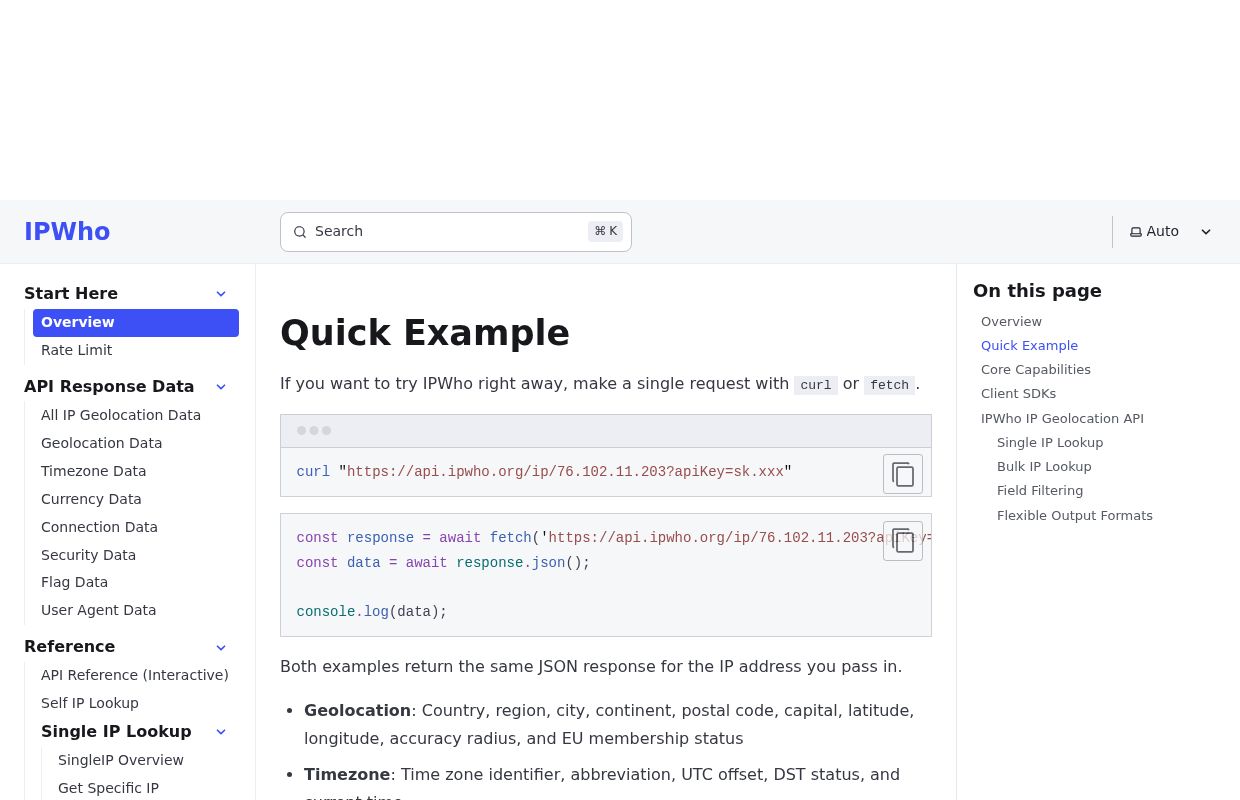Jump to Bulk IP Lookup anchor
The height and width of the screenshot is (800, 1240).
(1044, 467)
